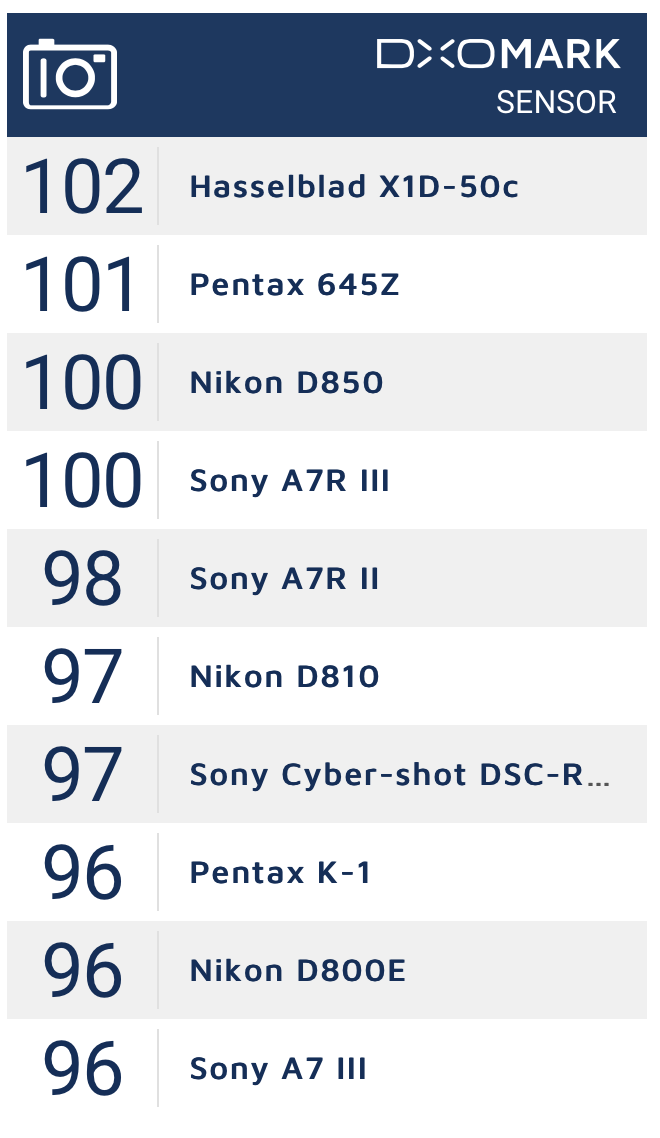Viewport: 660px width, 1138px height.
Task: Click the DXOMARK logo
Action: [498, 54]
